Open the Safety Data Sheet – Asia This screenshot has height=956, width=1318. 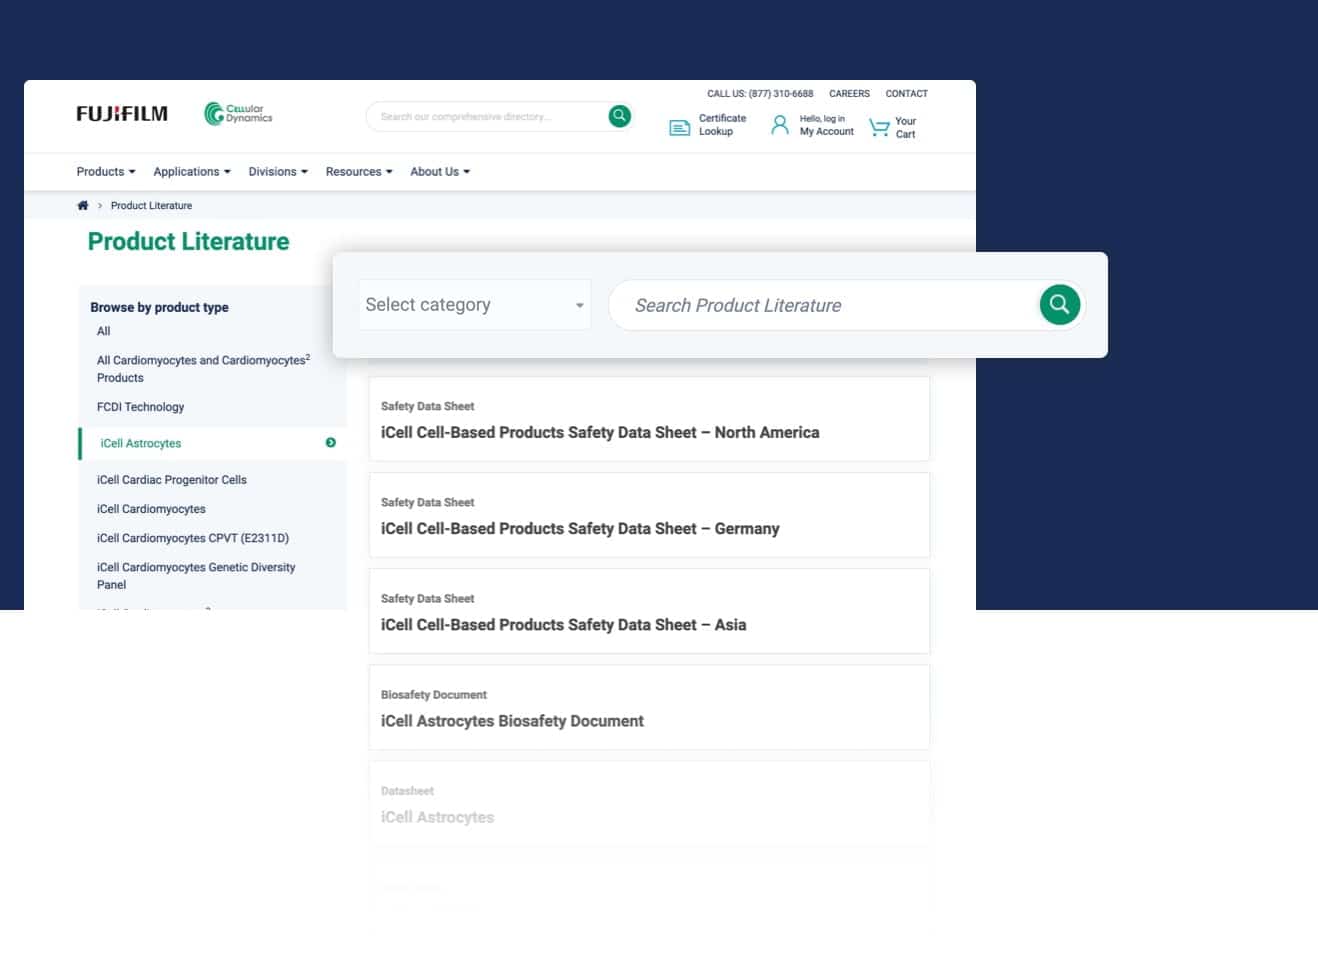[649, 611]
